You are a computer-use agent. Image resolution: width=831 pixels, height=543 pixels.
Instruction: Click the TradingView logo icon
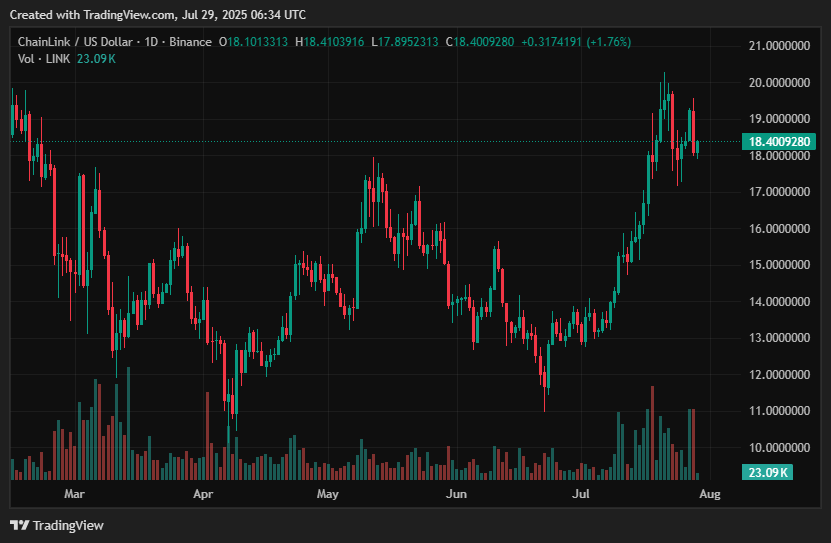pyautogui.click(x=19, y=525)
